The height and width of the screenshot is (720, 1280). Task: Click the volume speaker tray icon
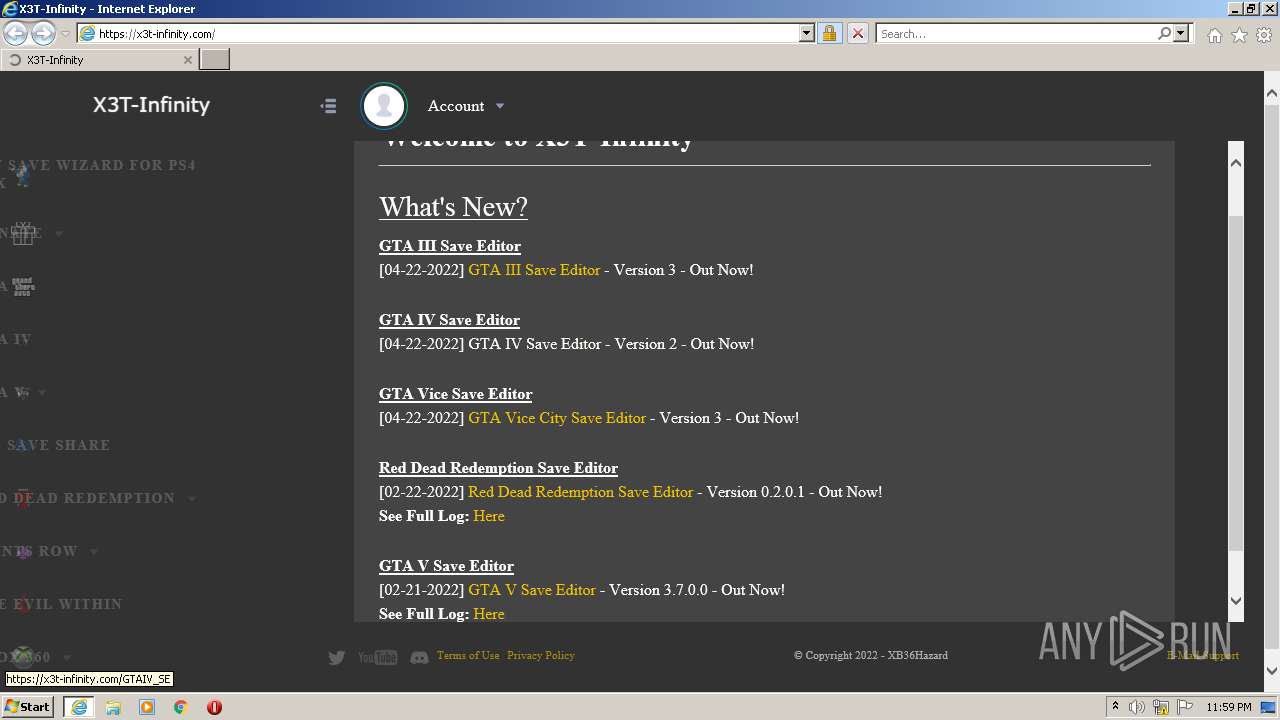(x=1137, y=707)
